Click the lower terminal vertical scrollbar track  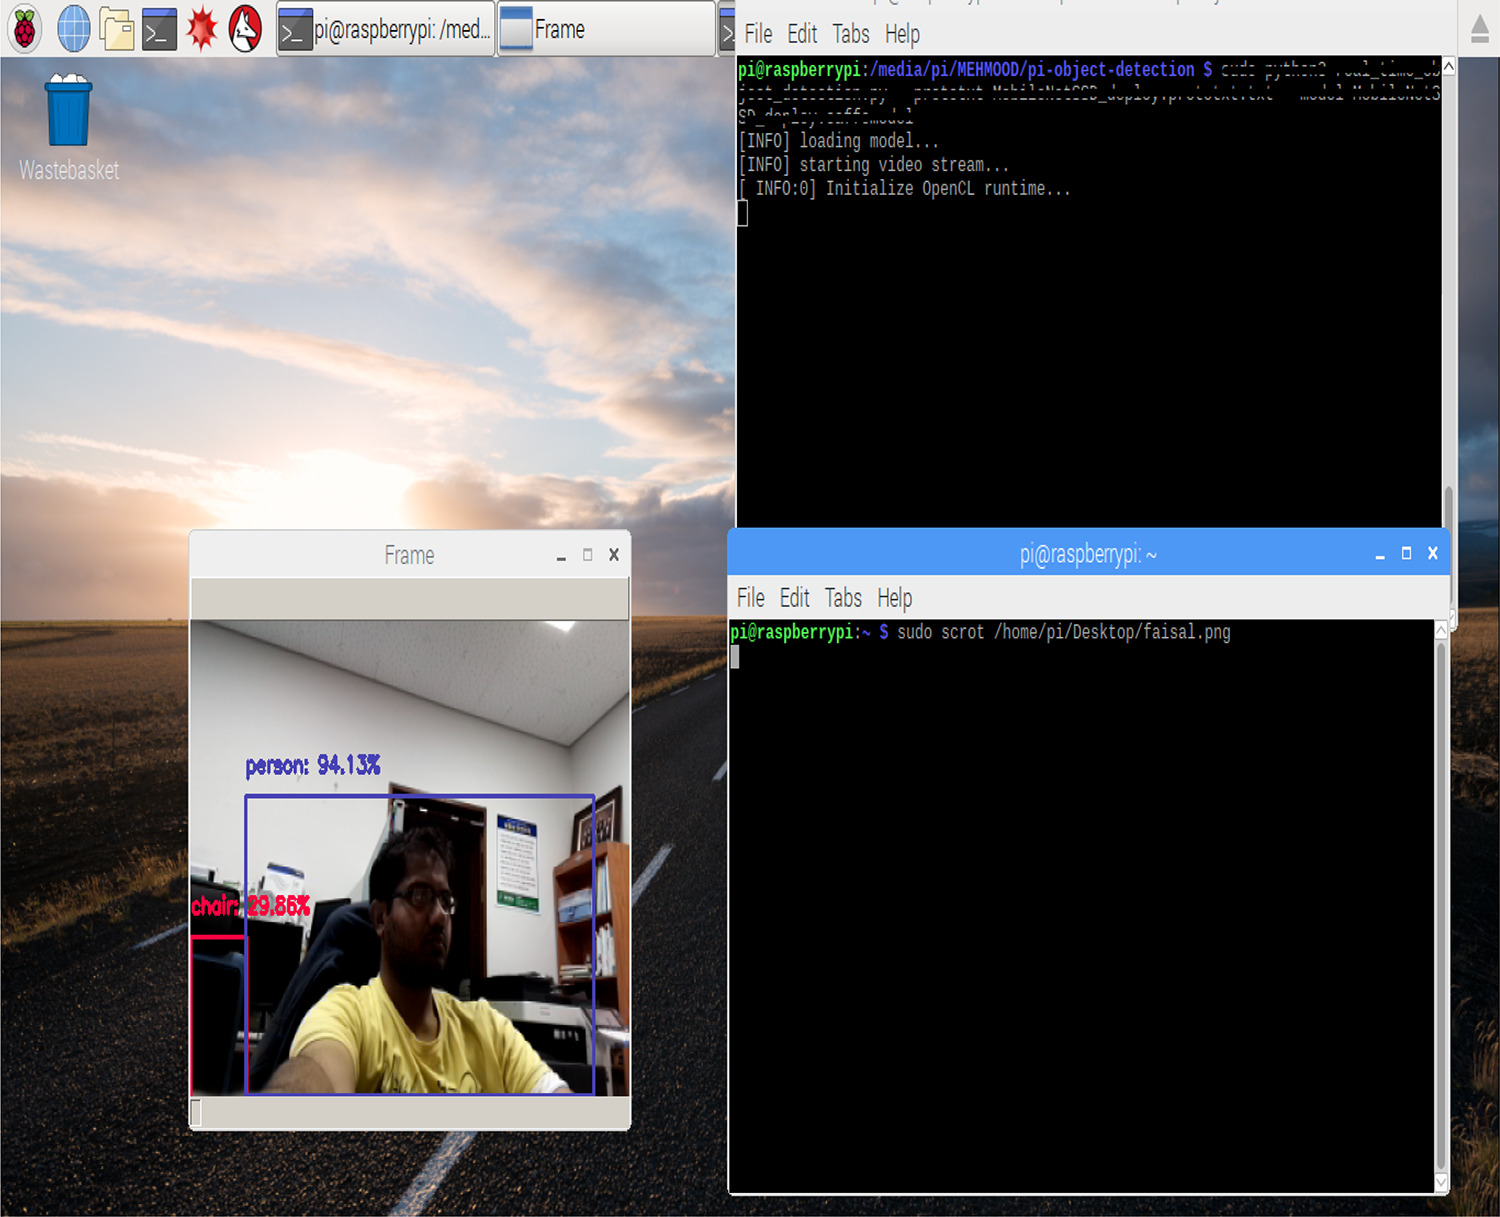1441,906
